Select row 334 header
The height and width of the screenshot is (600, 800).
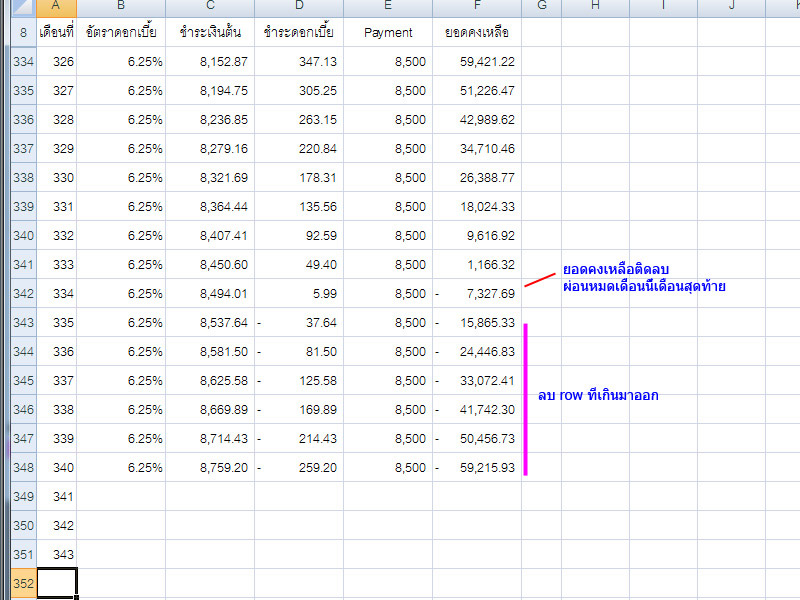pos(23,62)
